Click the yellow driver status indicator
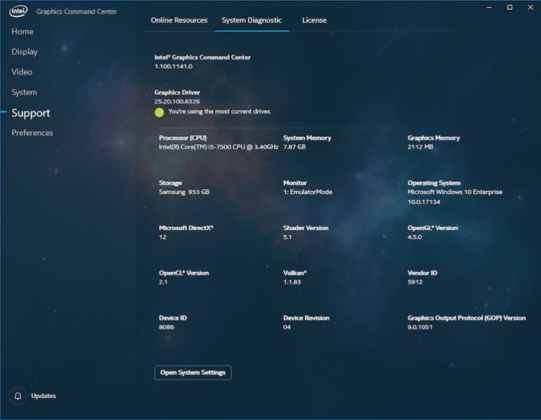Image resolution: width=541 pixels, height=420 pixels. pos(159,112)
